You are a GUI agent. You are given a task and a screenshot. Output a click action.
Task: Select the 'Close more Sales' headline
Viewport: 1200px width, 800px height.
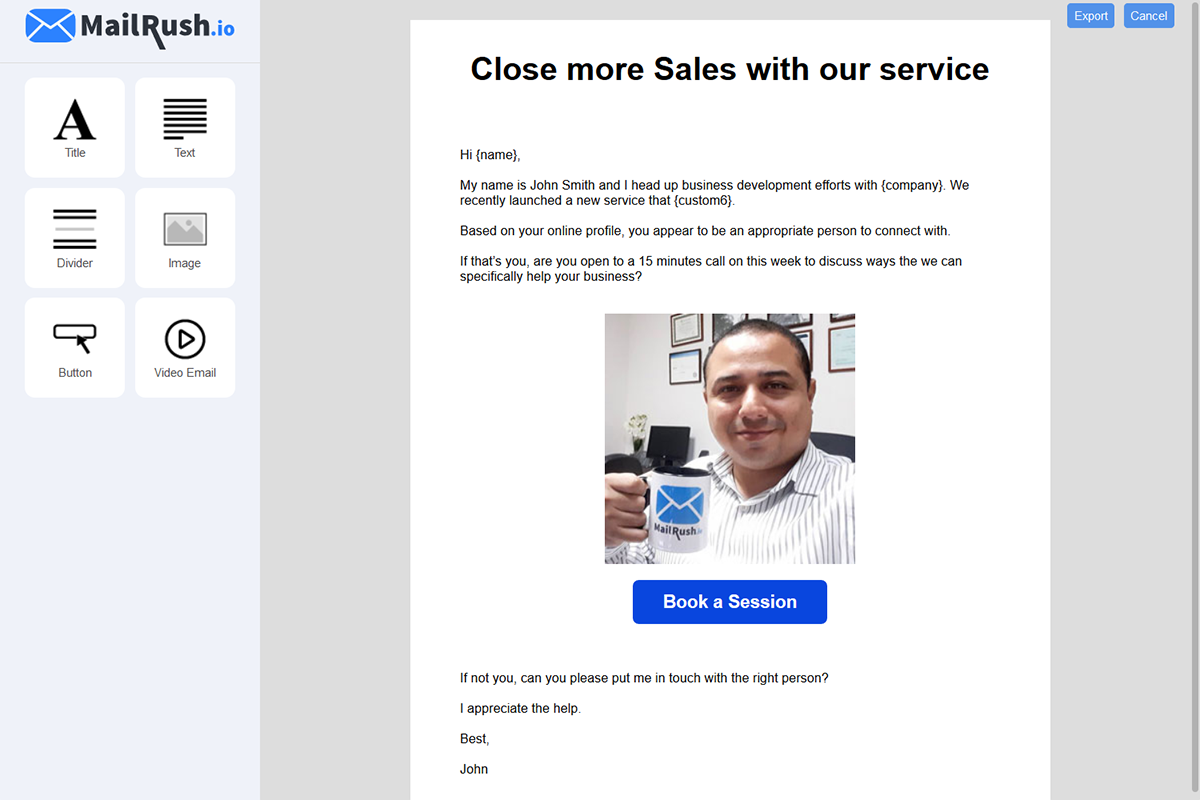tap(730, 69)
